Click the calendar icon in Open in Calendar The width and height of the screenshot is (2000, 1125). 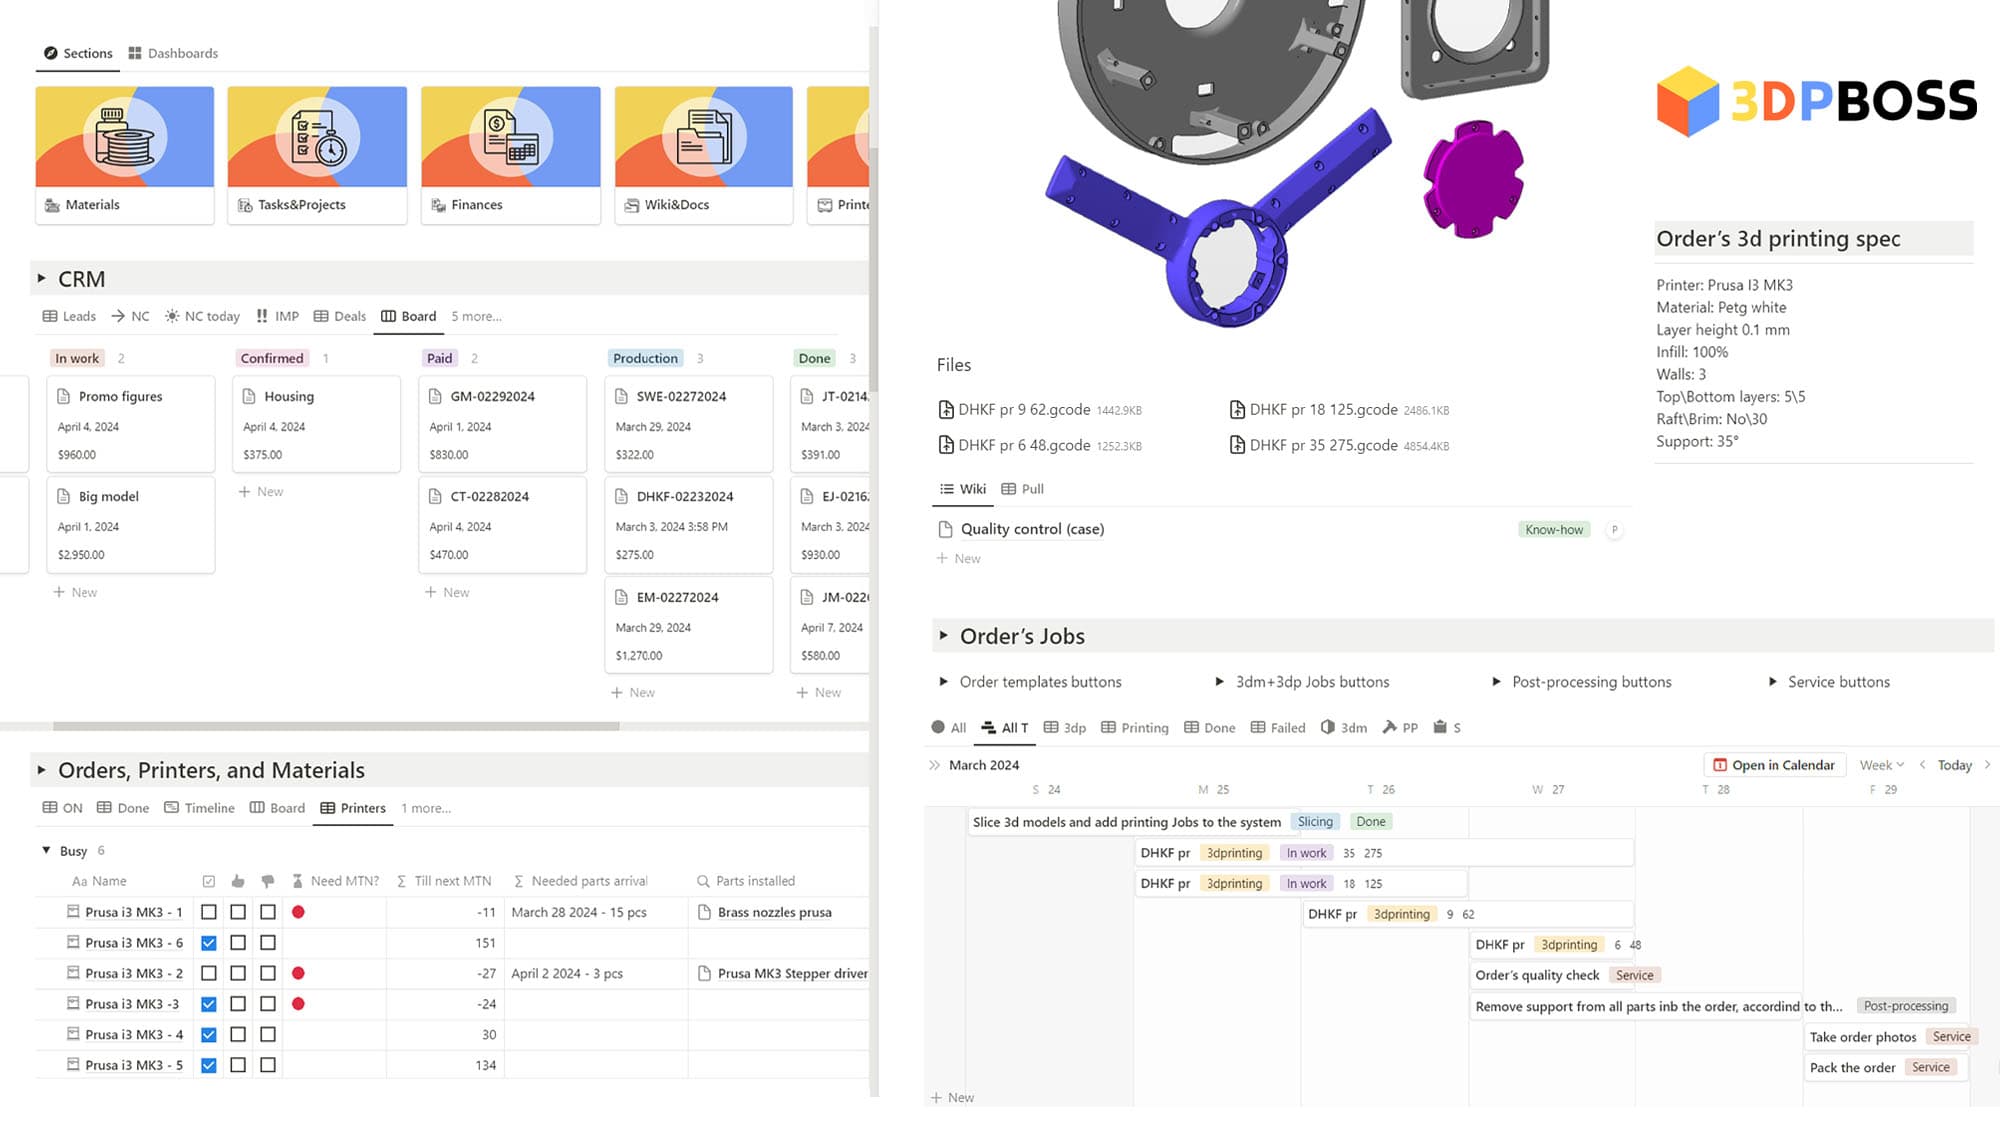(1720, 765)
